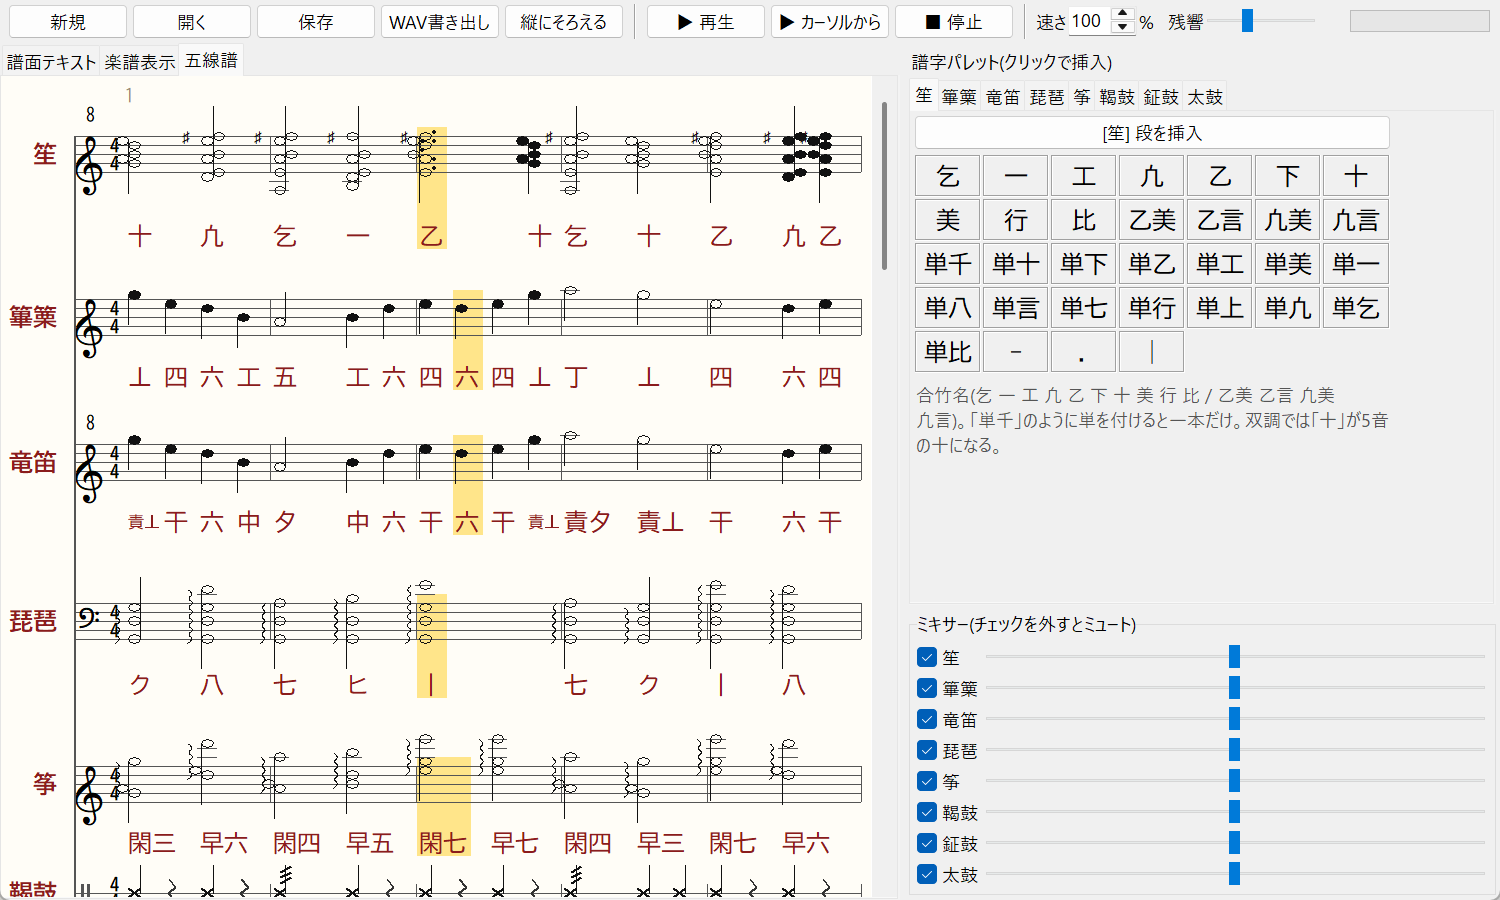The height and width of the screenshot is (900, 1500).
Task: Click the speed value field showing 100
Action: pos(1090,21)
